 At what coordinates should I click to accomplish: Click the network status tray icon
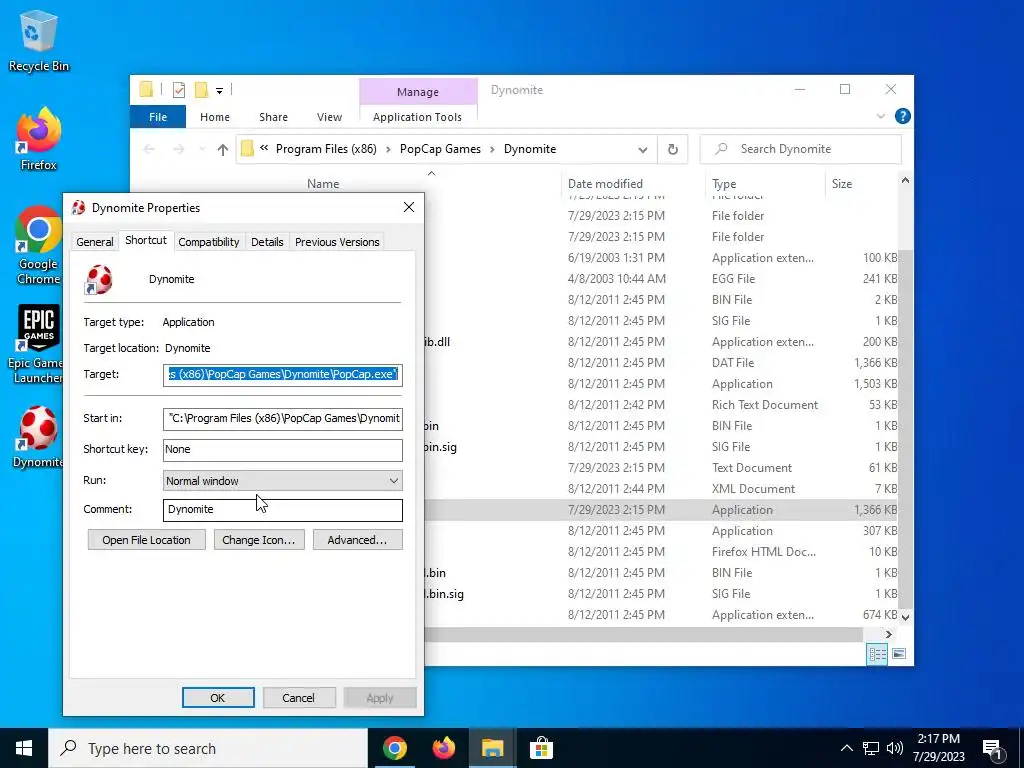(871, 748)
